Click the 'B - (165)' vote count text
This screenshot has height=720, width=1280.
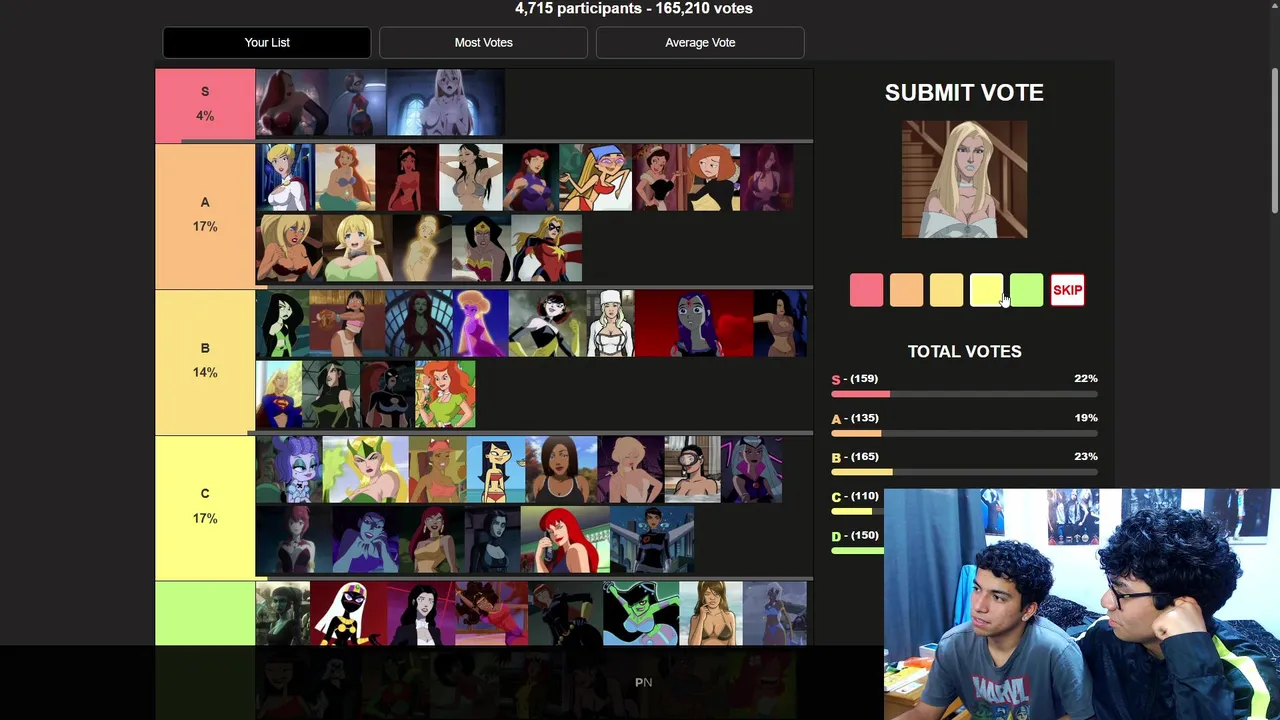coord(855,457)
